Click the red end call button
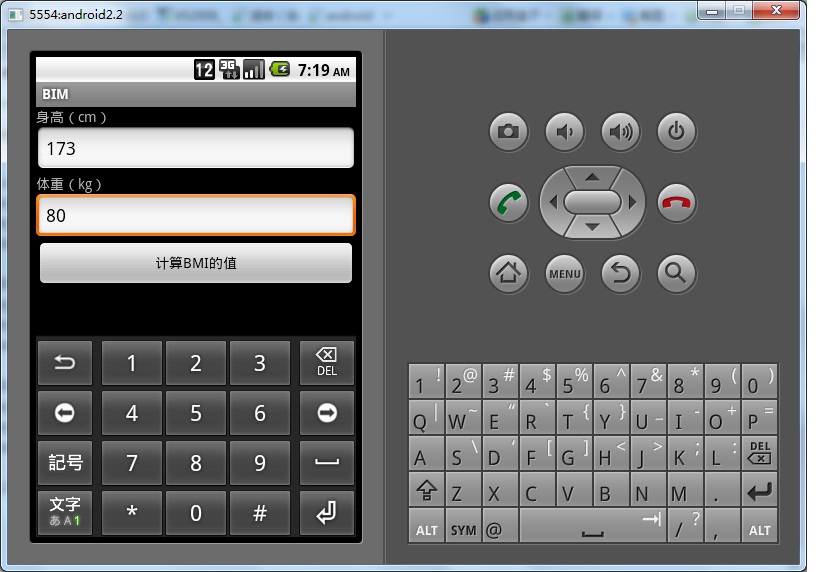The image size is (819, 572). pyautogui.click(x=676, y=203)
